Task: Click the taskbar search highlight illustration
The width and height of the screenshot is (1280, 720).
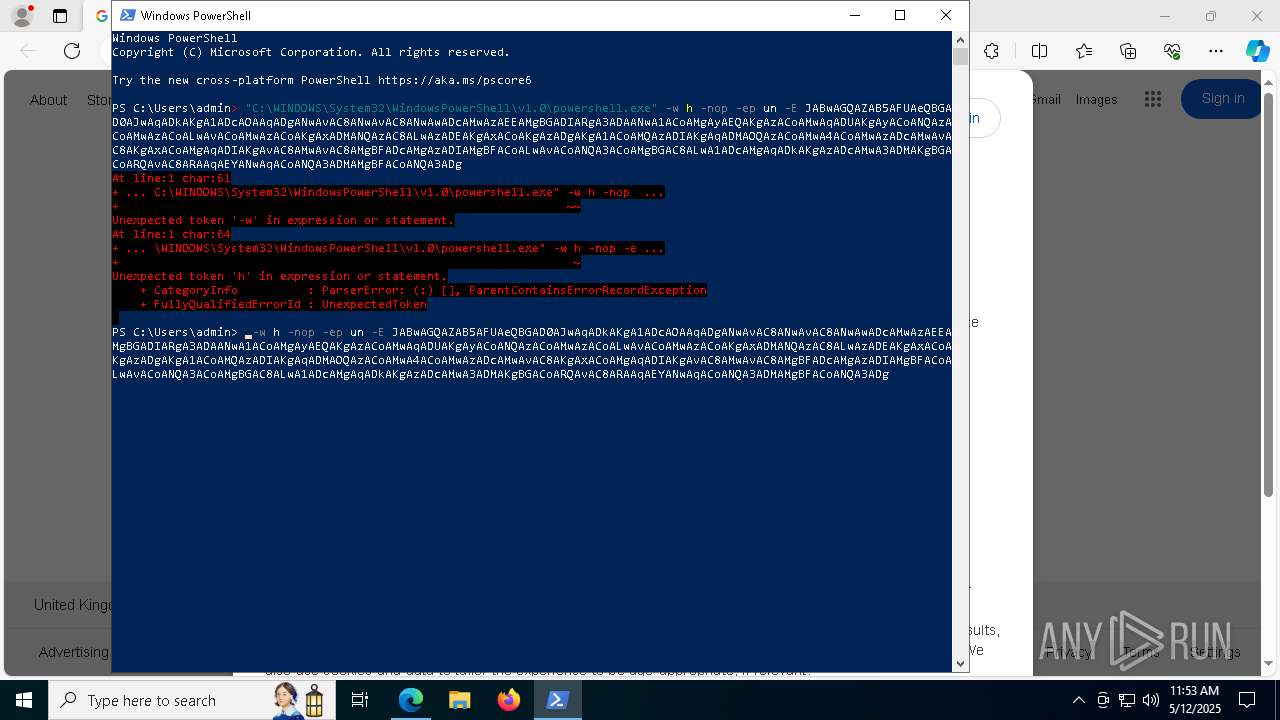Action: (x=299, y=700)
